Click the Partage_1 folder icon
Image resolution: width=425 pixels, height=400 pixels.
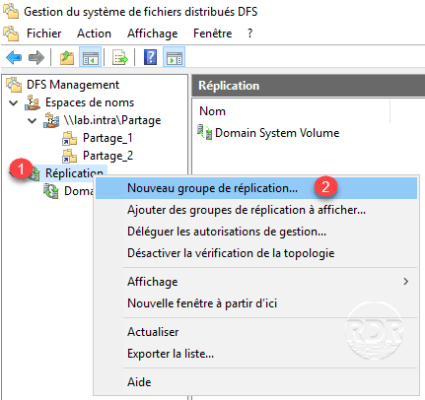pyautogui.click(x=69, y=138)
